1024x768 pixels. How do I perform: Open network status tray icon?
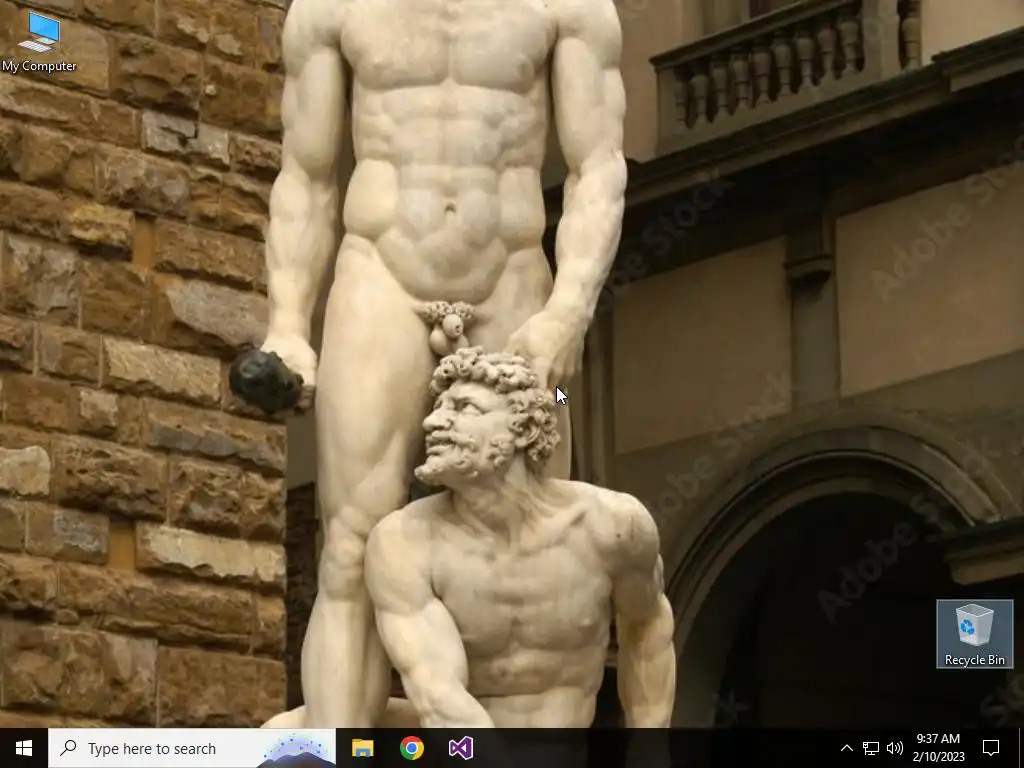coord(871,748)
